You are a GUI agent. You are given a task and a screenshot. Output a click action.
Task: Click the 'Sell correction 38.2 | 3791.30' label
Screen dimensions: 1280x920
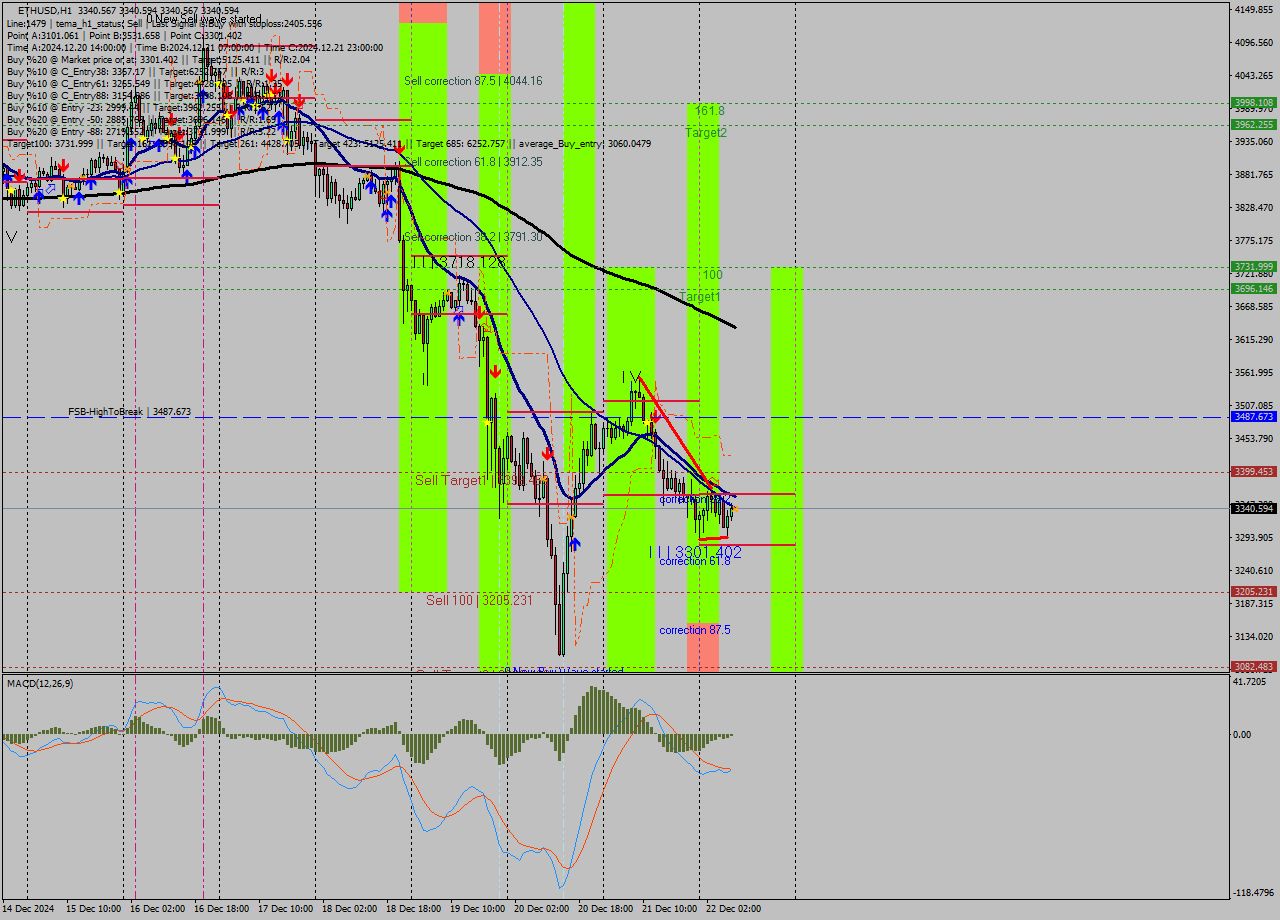tap(473, 238)
